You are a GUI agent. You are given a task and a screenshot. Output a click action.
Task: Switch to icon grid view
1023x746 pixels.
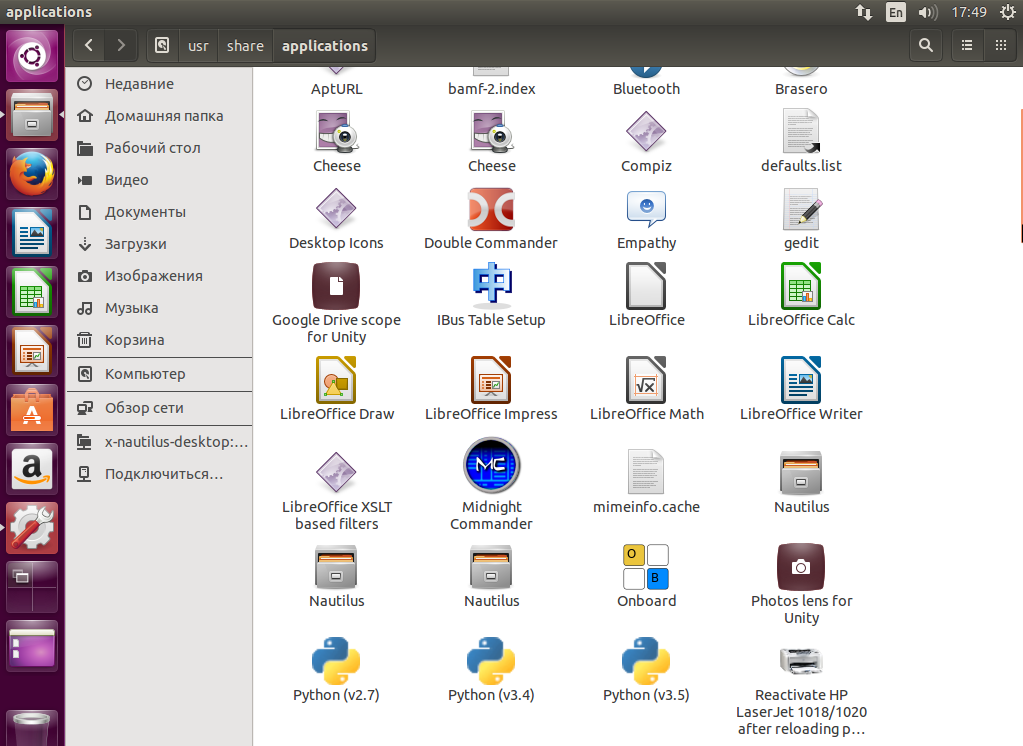(999, 45)
